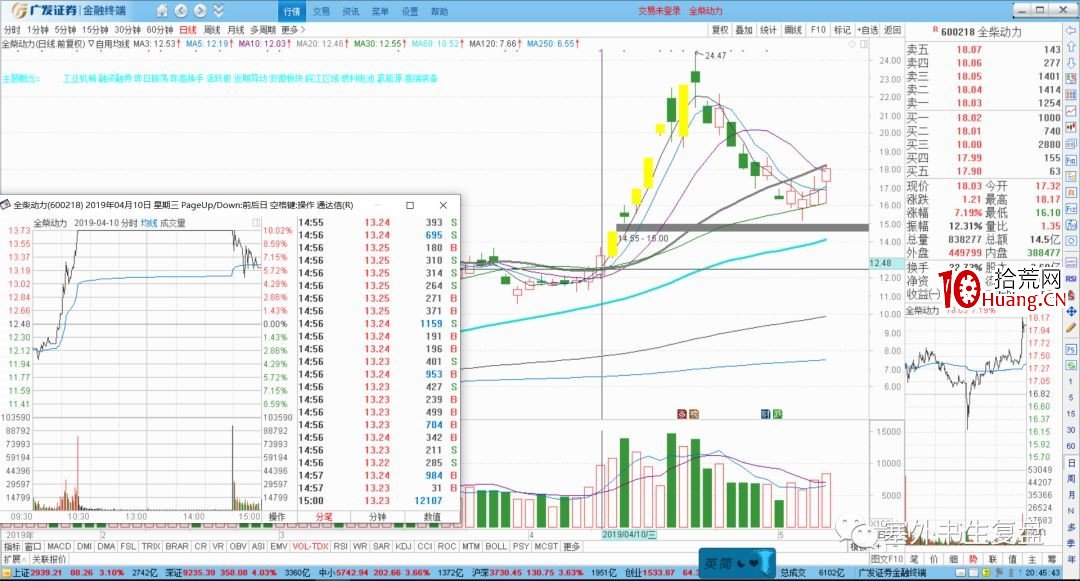
Task: Select 分钟 tab in popup footer
Action: [377, 516]
